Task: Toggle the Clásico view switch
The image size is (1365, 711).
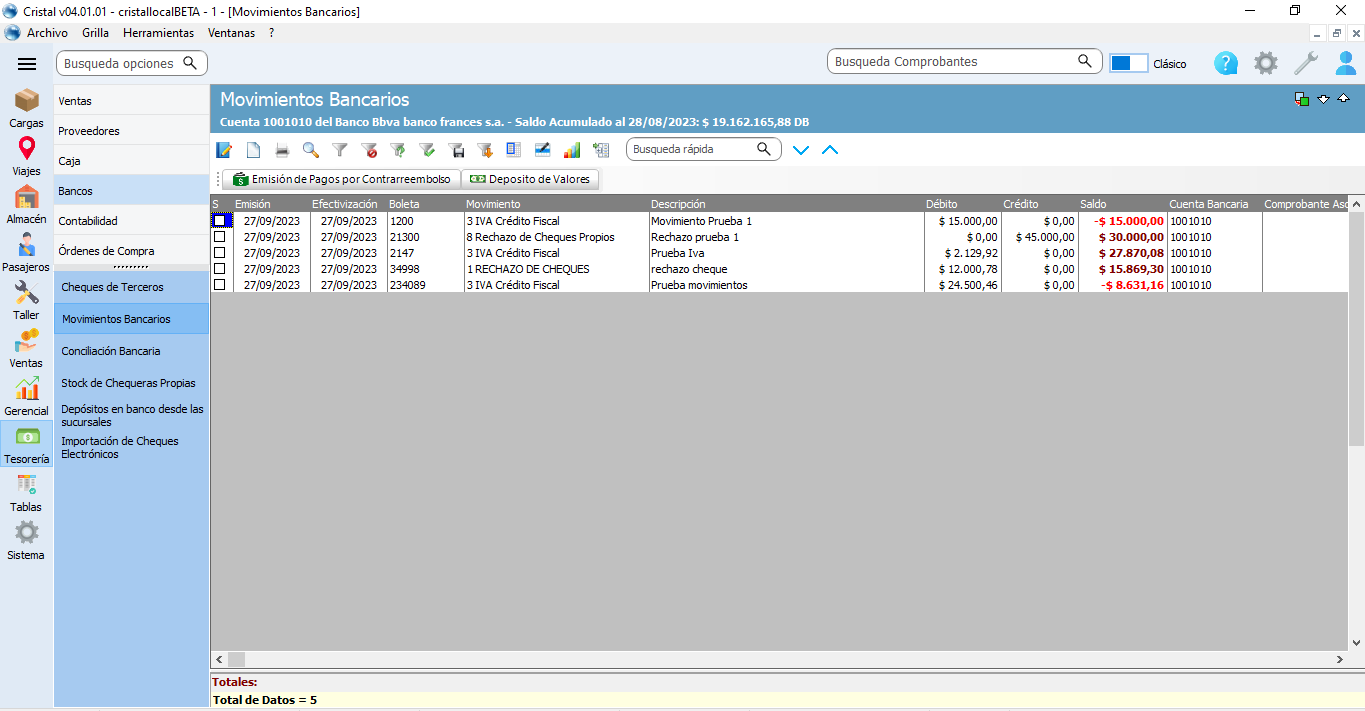Action: pyautogui.click(x=1128, y=63)
